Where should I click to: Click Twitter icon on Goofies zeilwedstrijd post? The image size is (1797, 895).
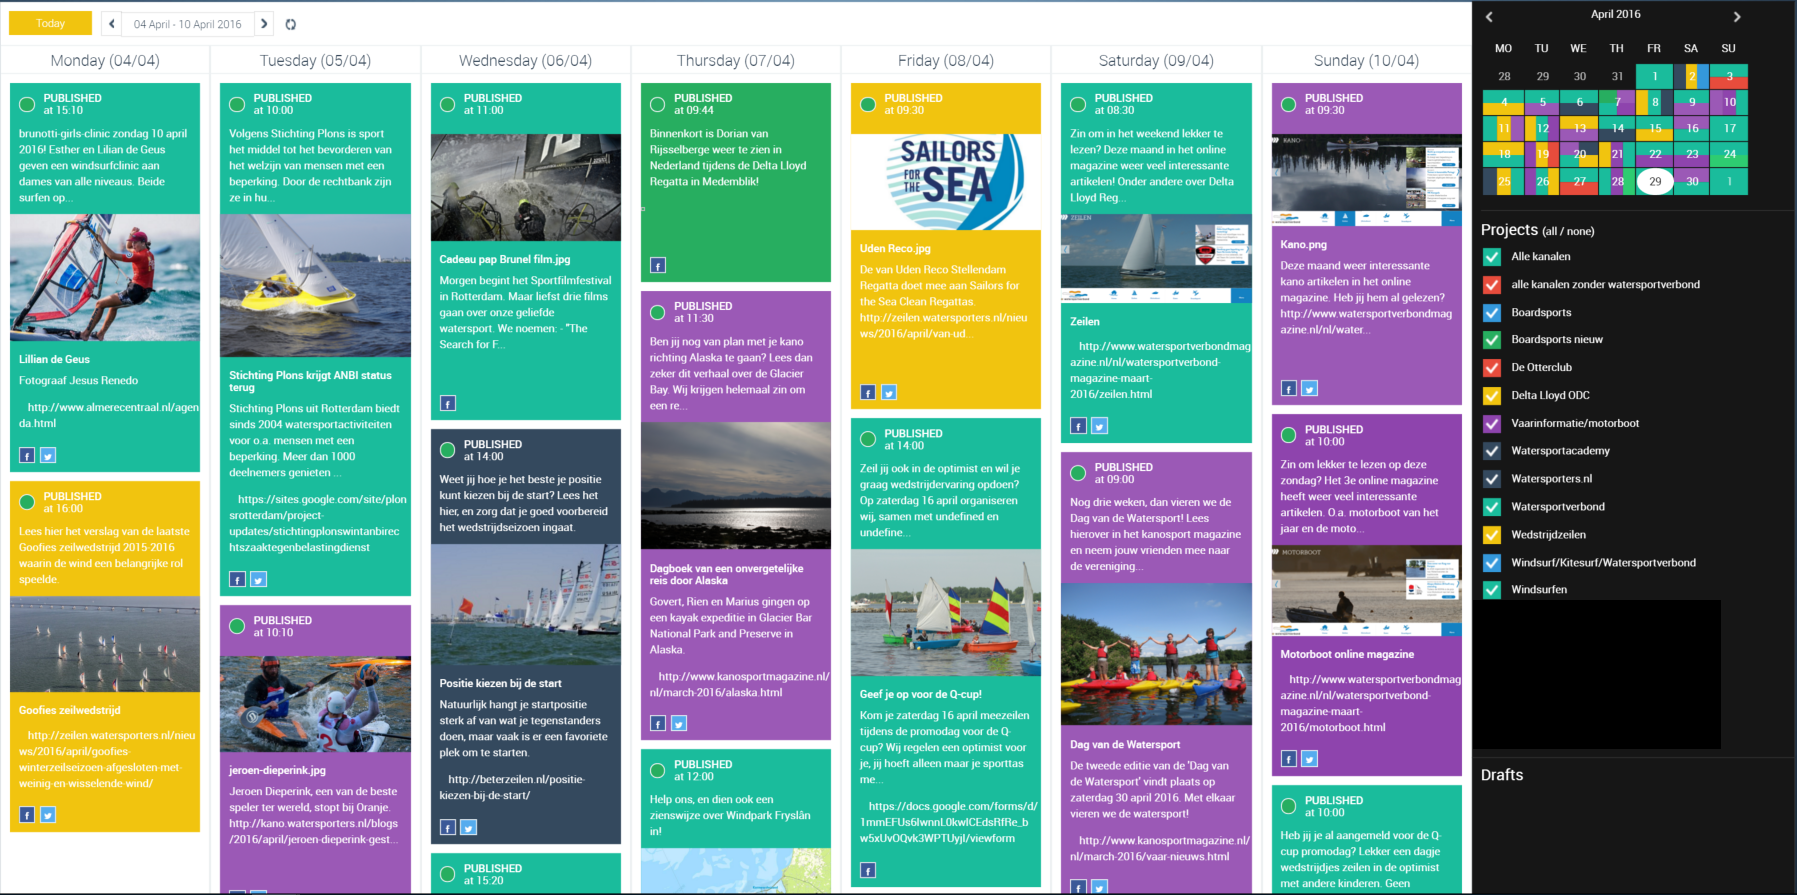tap(48, 815)
